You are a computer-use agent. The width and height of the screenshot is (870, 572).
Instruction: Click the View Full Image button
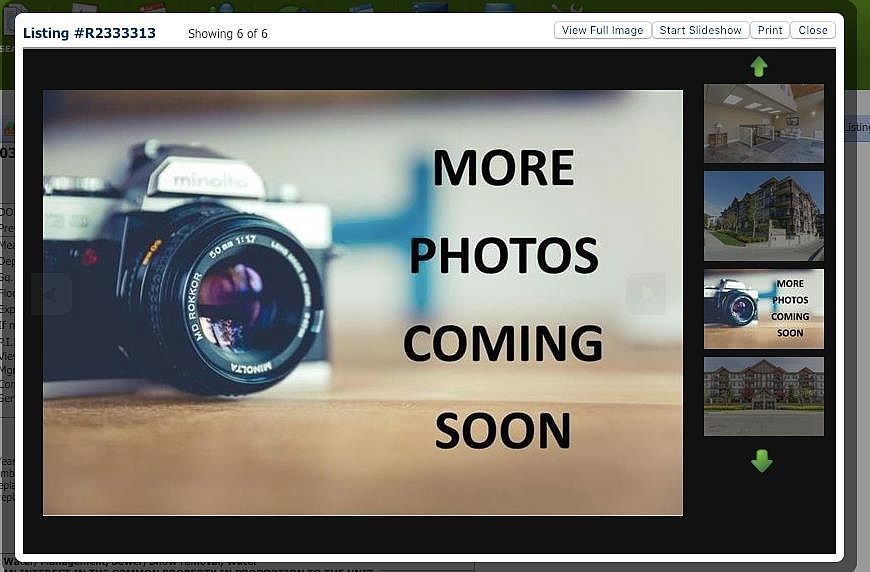(602, 31)
